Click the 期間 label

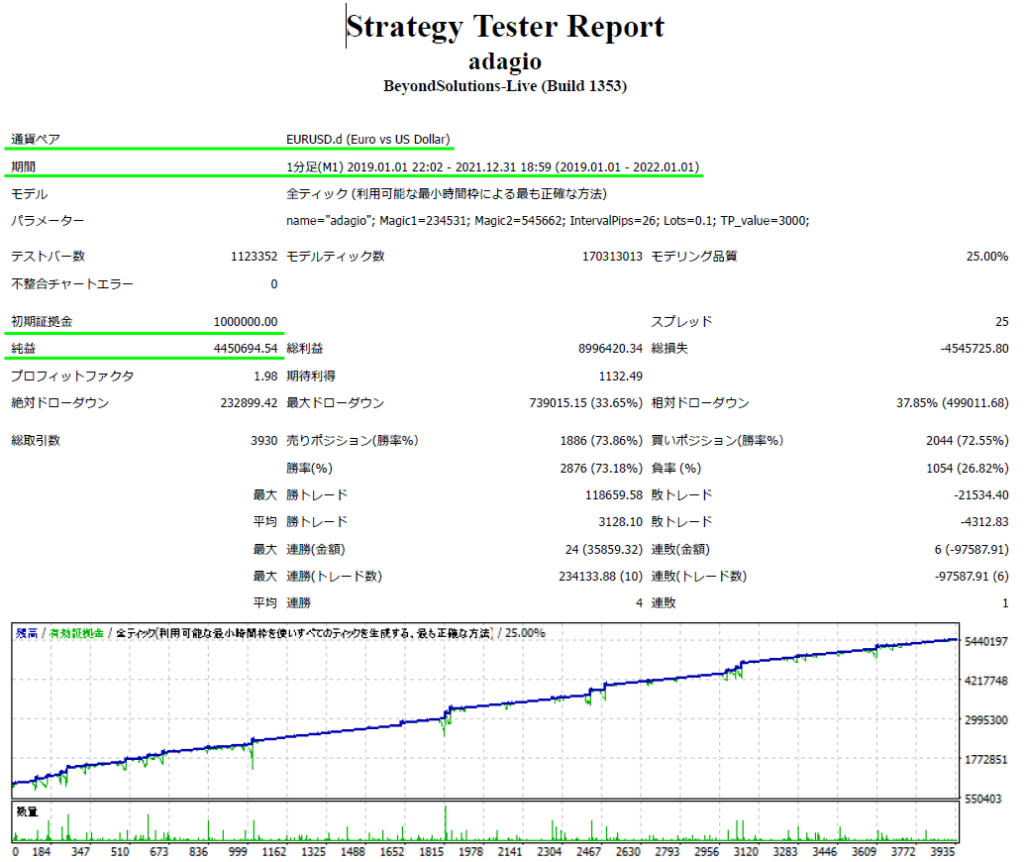(x=24, y=167)
